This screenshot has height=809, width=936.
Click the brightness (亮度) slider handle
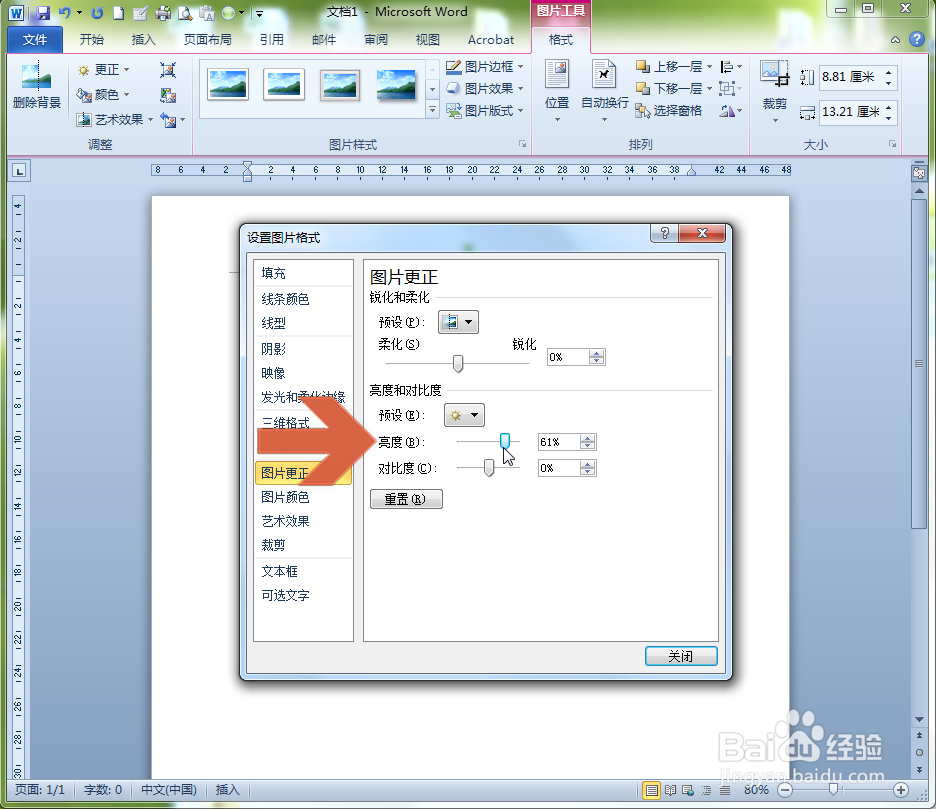[x=505, y=441]
